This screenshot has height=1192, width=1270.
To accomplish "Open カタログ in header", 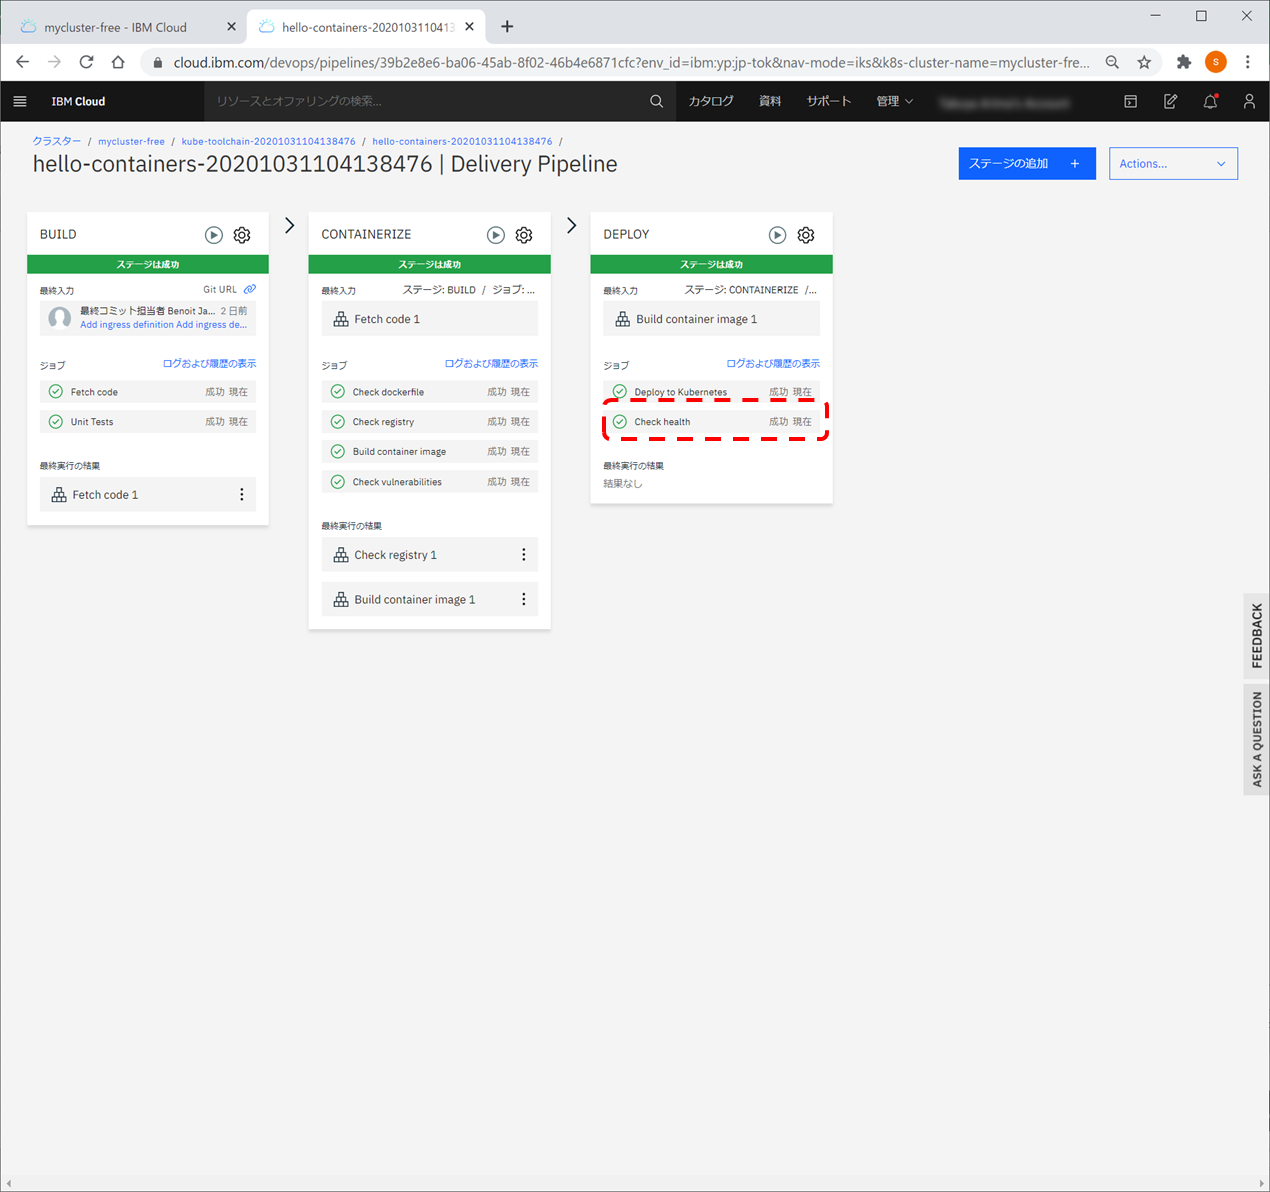I will [x=711, y=101].
